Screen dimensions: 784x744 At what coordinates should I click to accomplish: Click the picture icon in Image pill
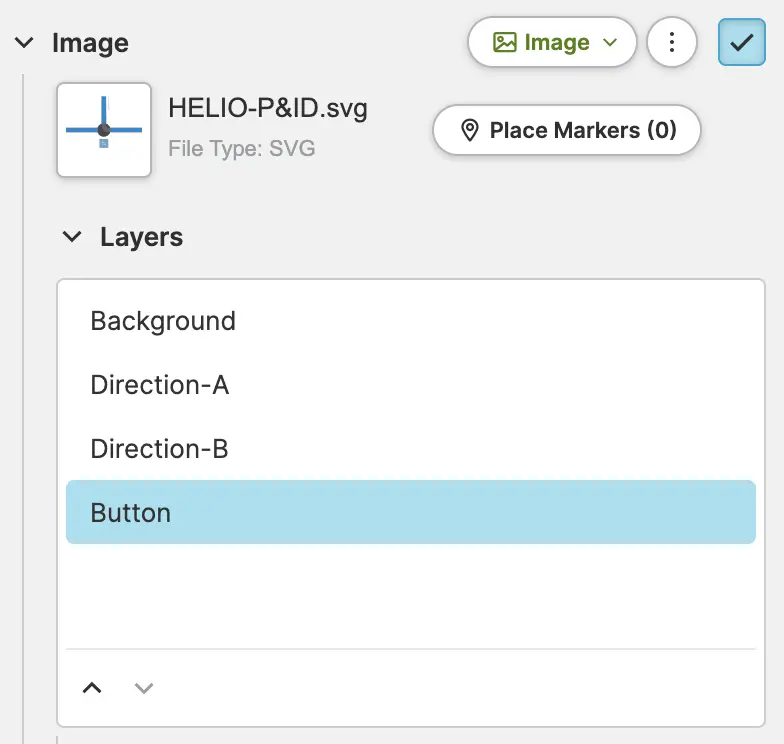505,43
